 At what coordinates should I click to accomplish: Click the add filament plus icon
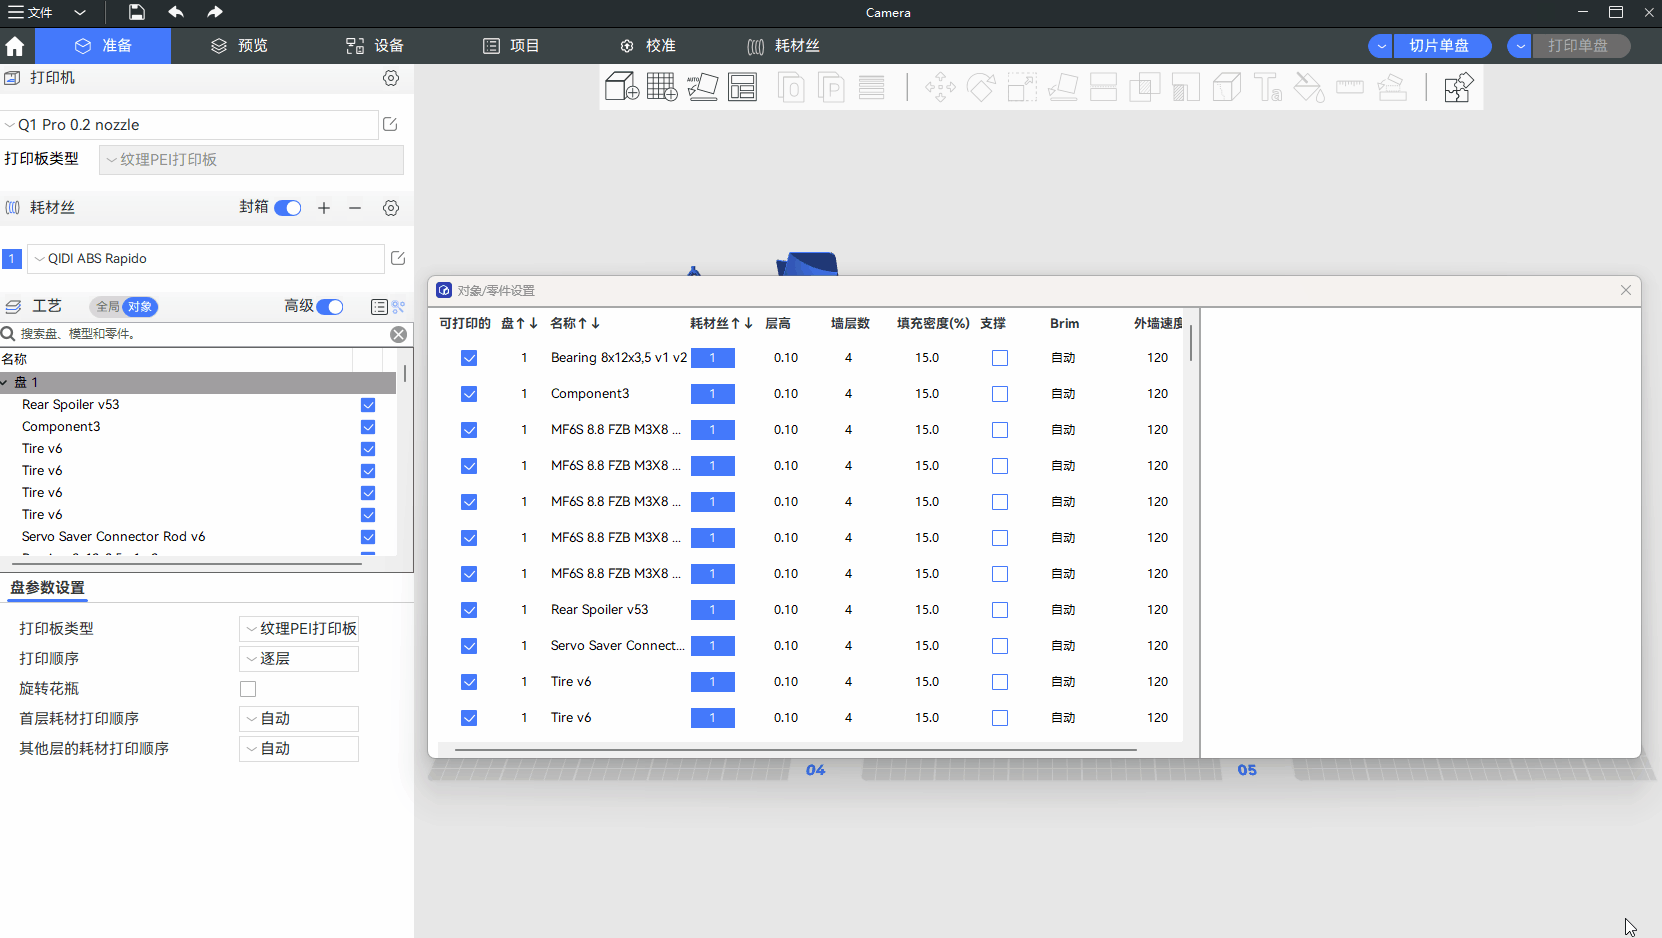(x=324, y=208)
